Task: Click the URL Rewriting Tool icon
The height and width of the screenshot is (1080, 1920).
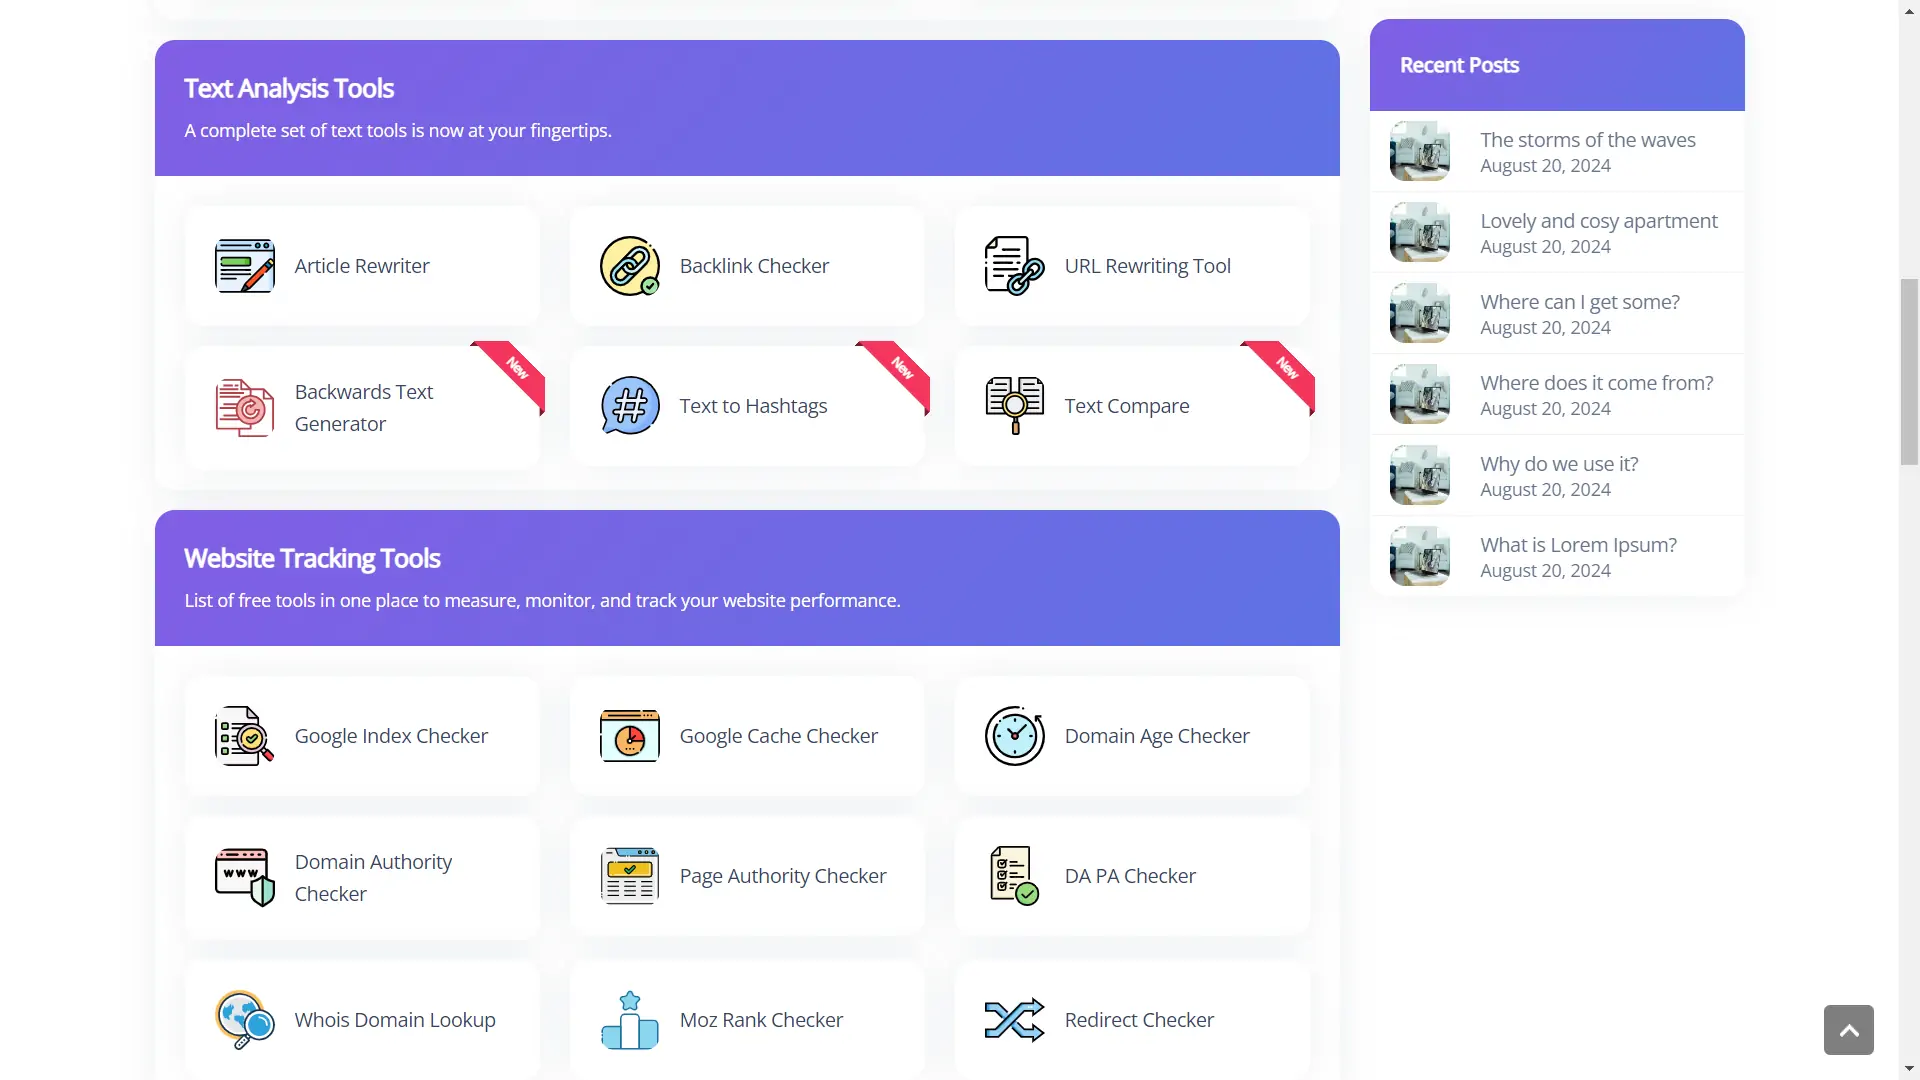Action: point(1014,266)
